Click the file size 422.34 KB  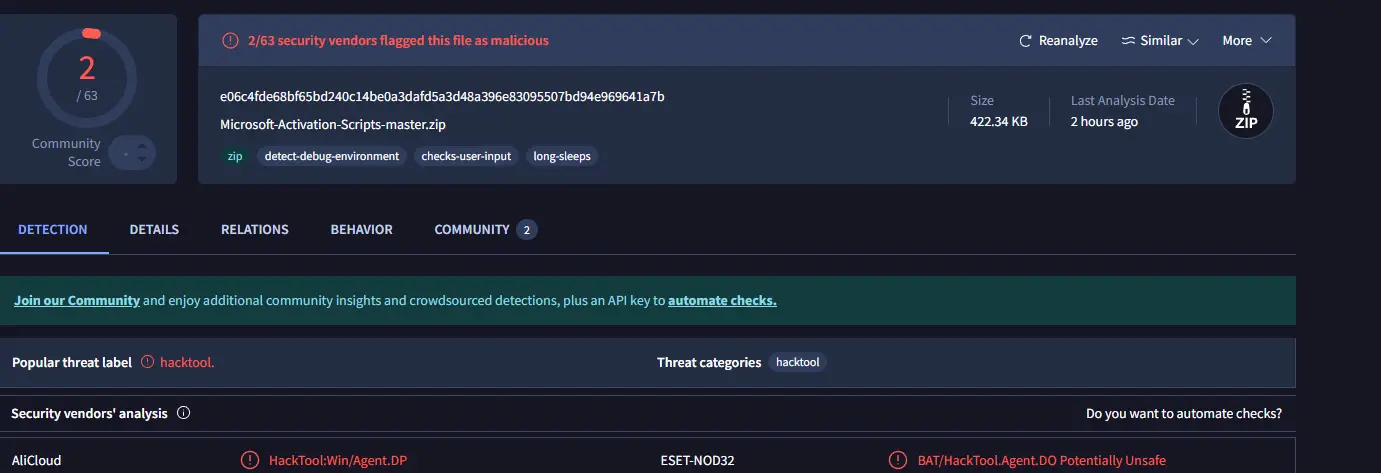click(999, 122)
